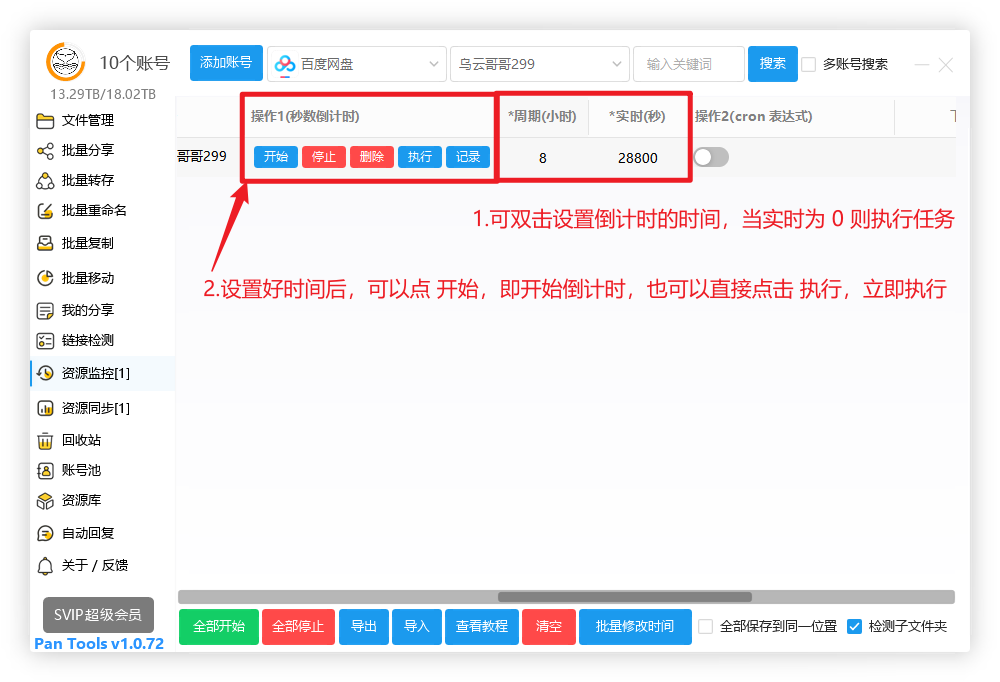Click the 链接检测 checklist icon
This screenshot has height=682, width=1000.
tap(45, 341)
